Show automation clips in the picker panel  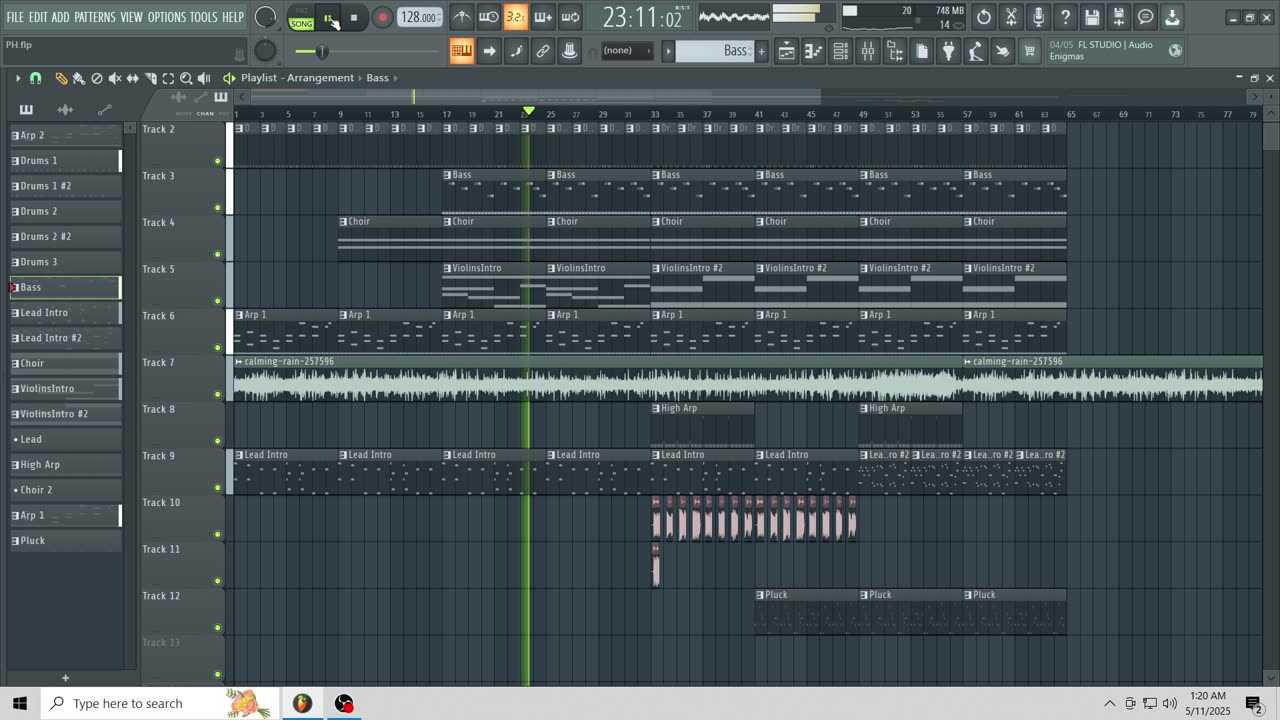104,110
